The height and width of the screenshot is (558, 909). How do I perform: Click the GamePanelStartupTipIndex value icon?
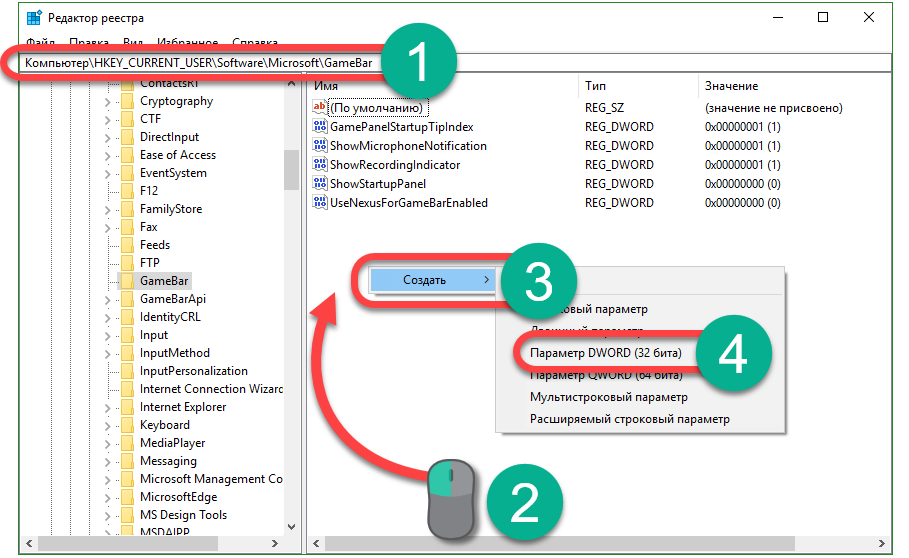click(x=320, y=127)
